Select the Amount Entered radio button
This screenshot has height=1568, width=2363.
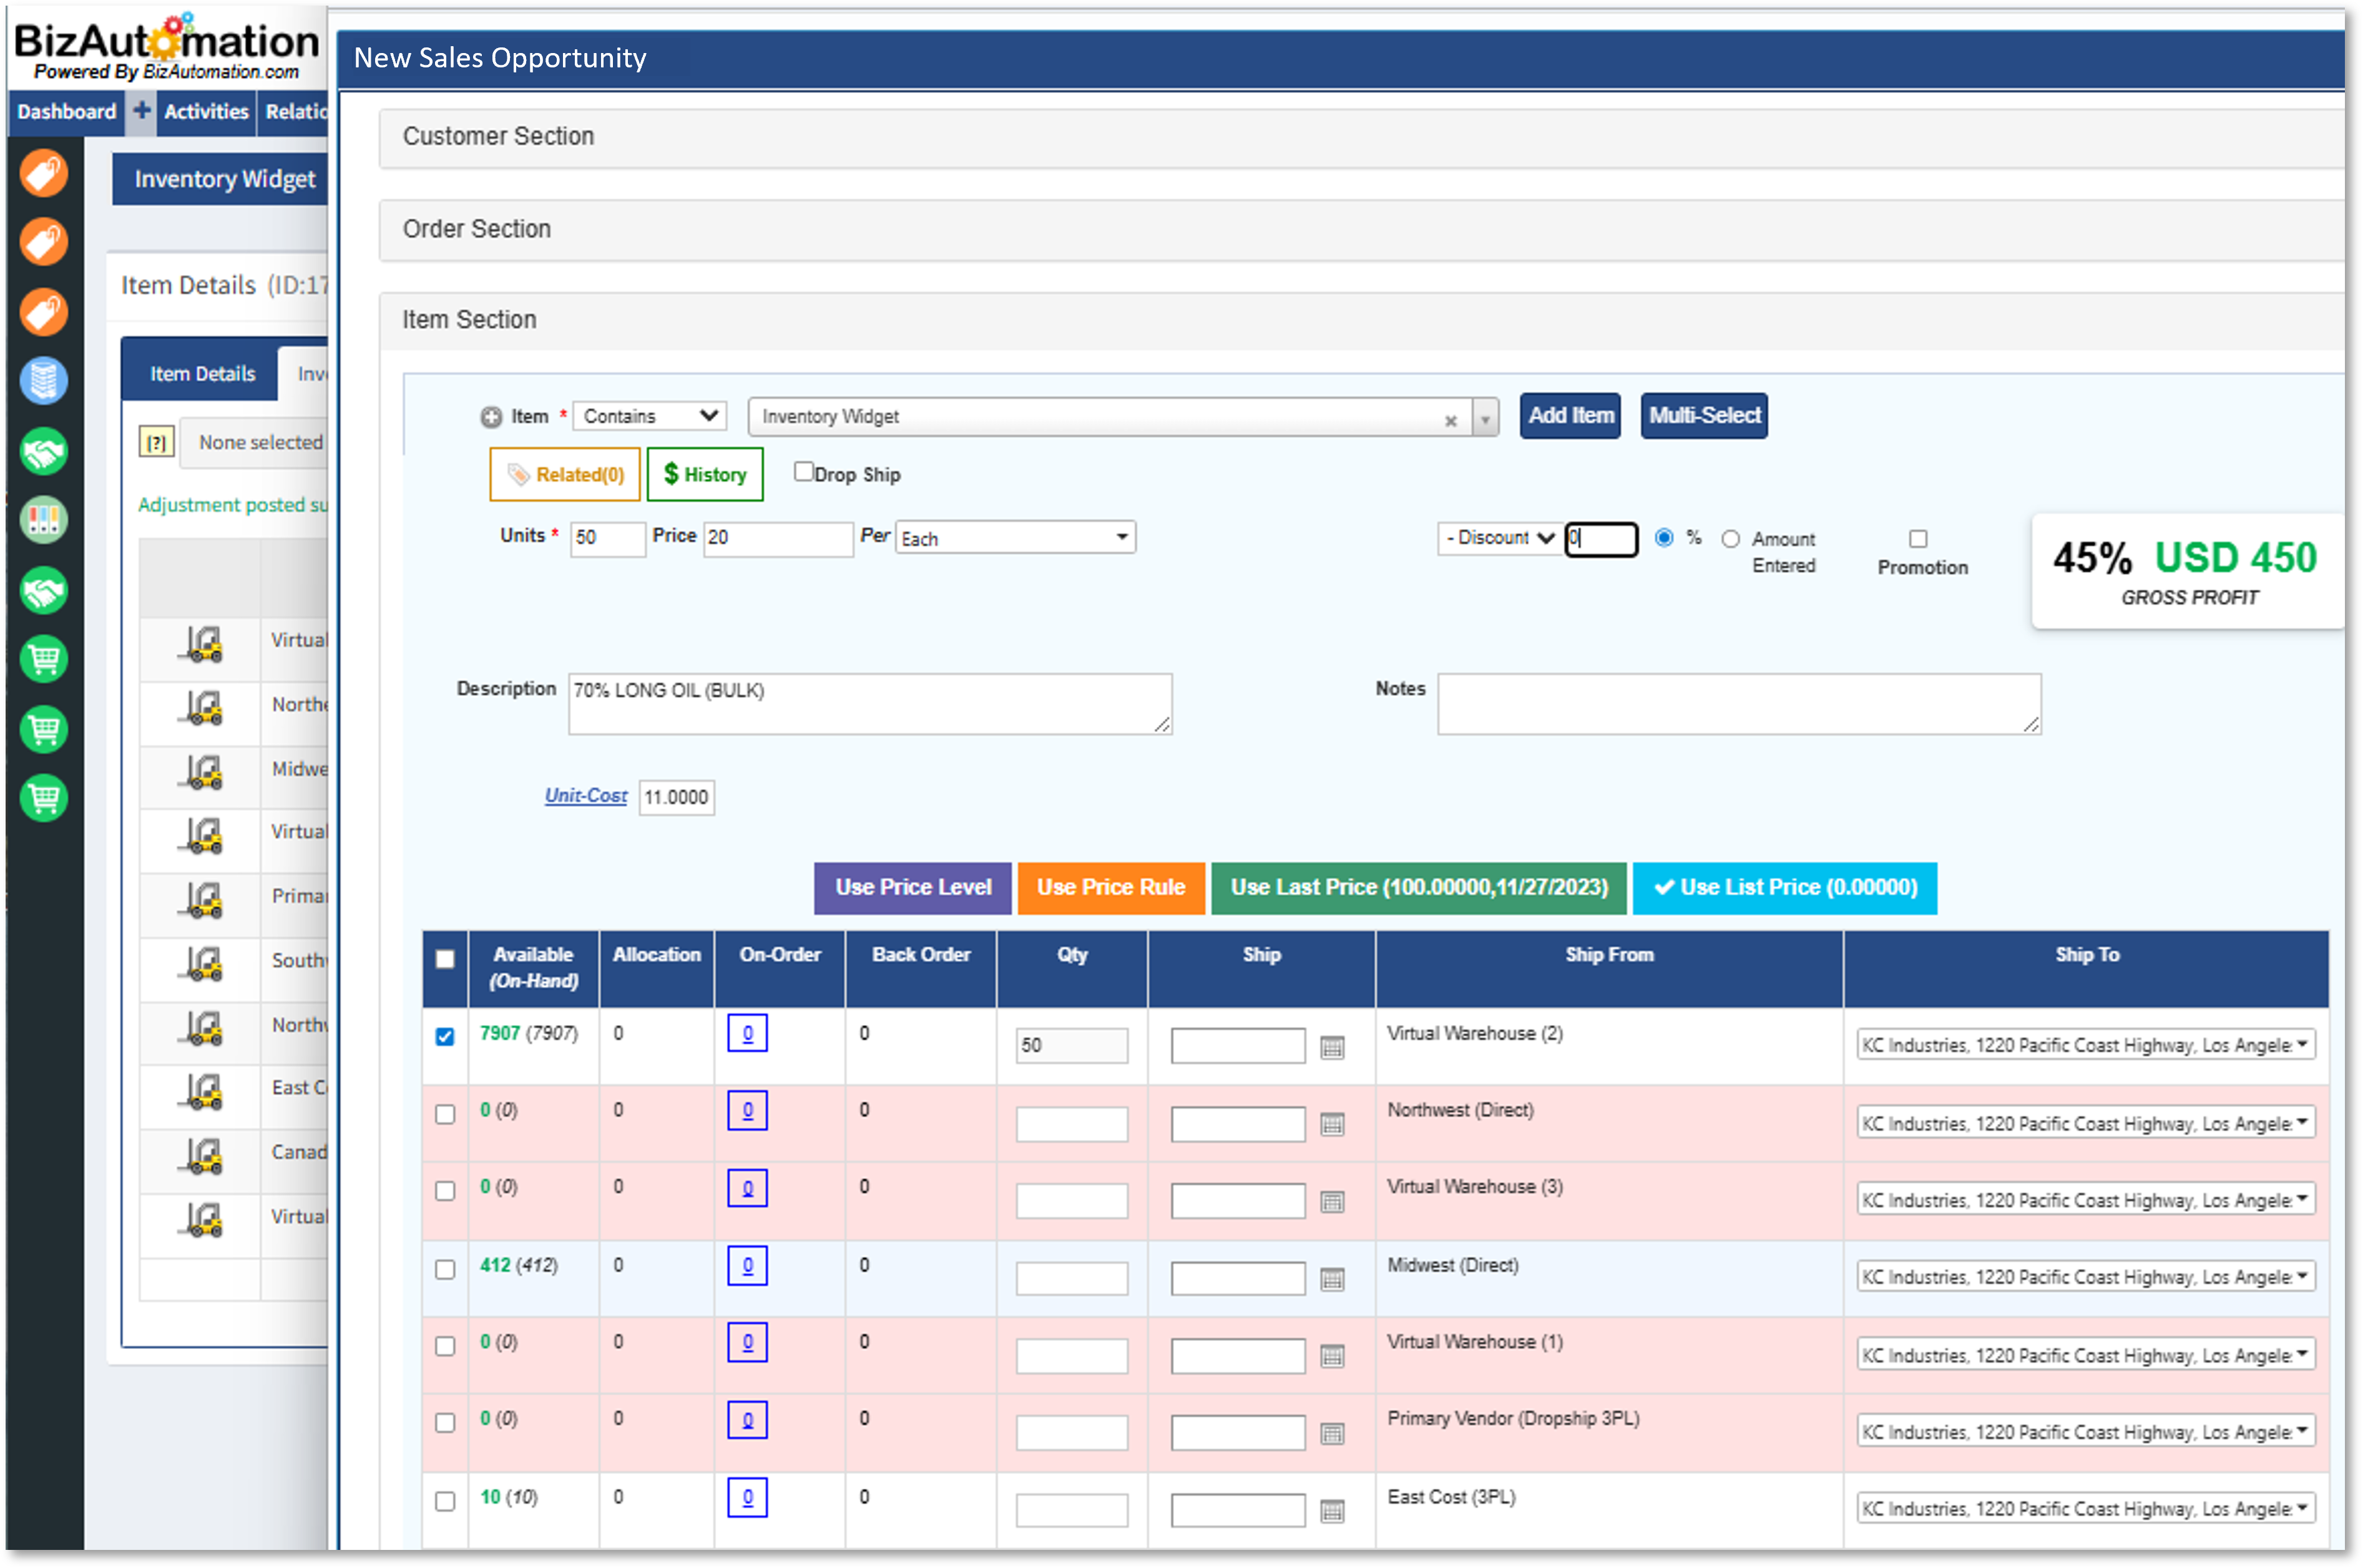coord(1730,539)
